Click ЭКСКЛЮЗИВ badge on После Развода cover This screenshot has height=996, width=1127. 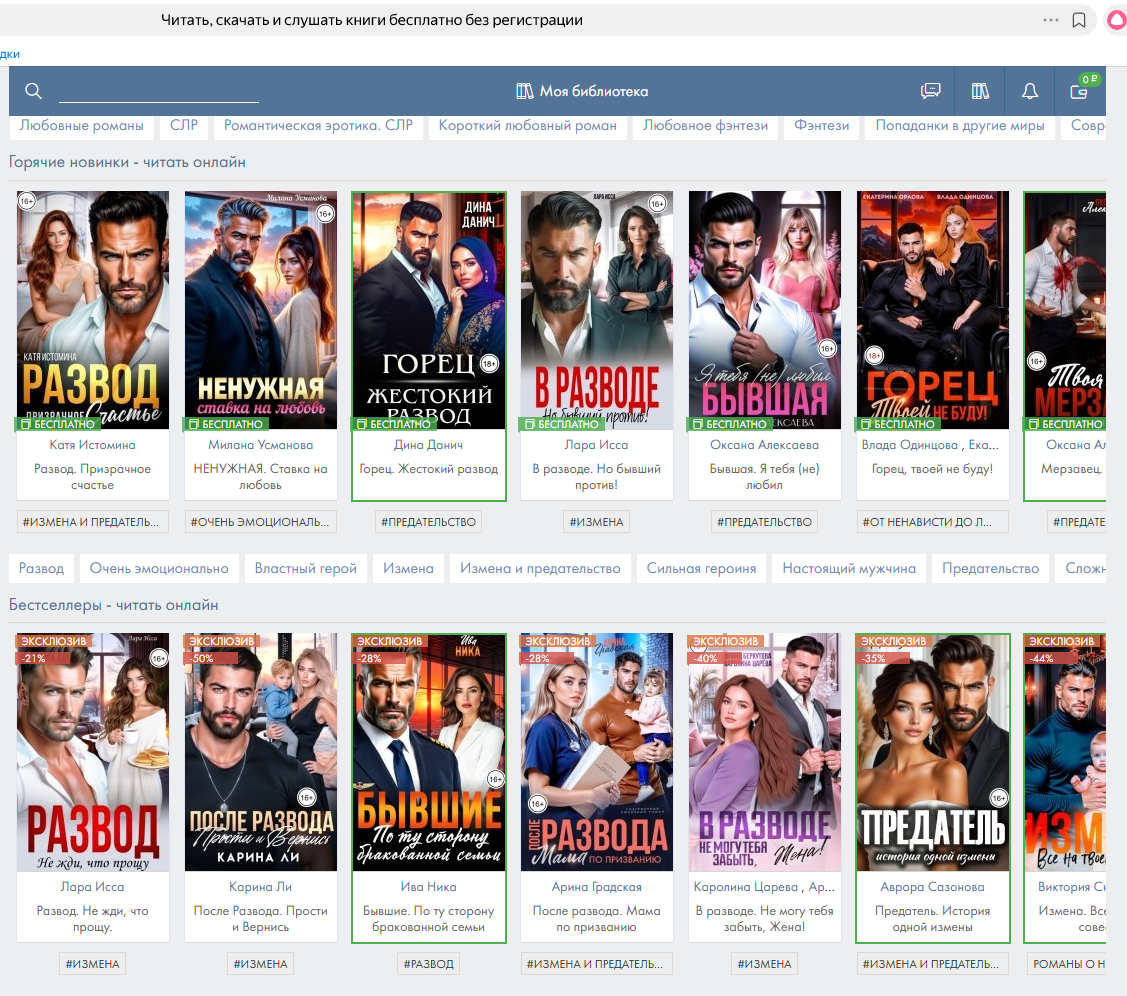pos(221,641)
